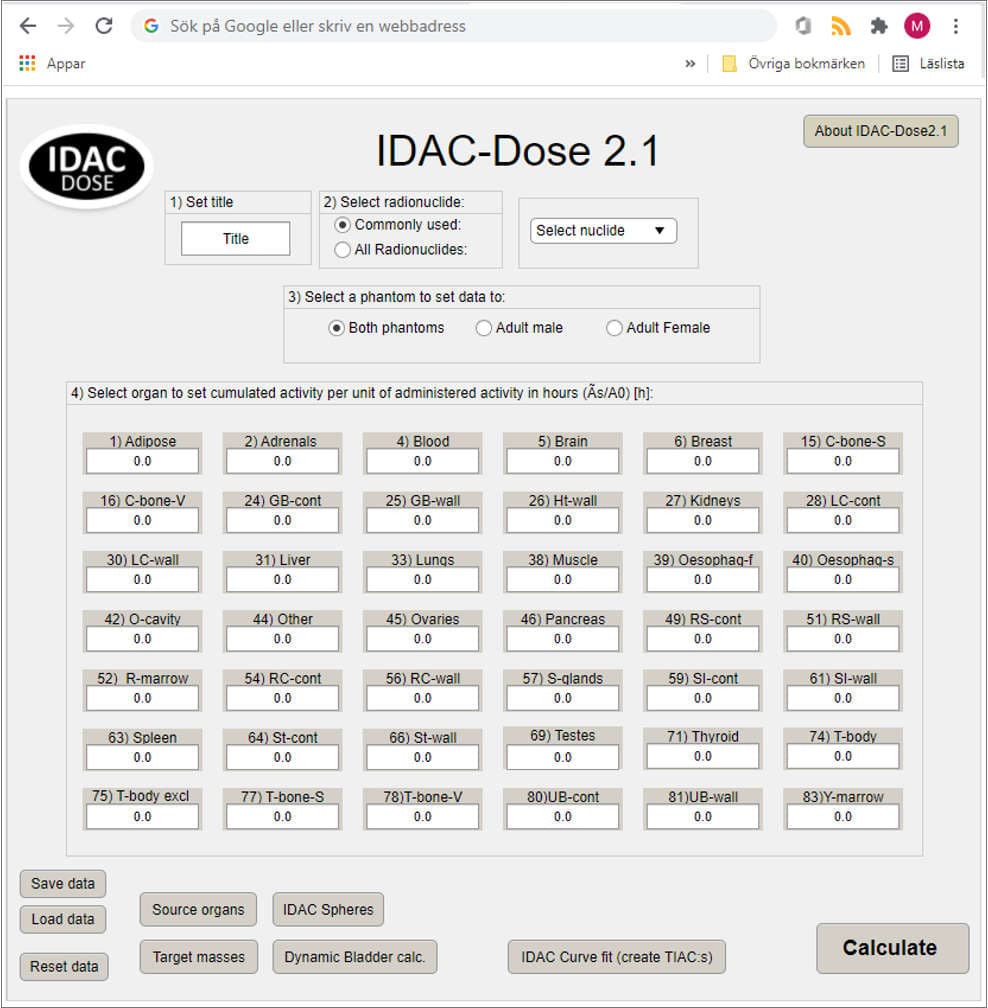This screenshot has height=1008, width=988.
Task: Select the Commonly used radio button
Action: pos(343,225)
